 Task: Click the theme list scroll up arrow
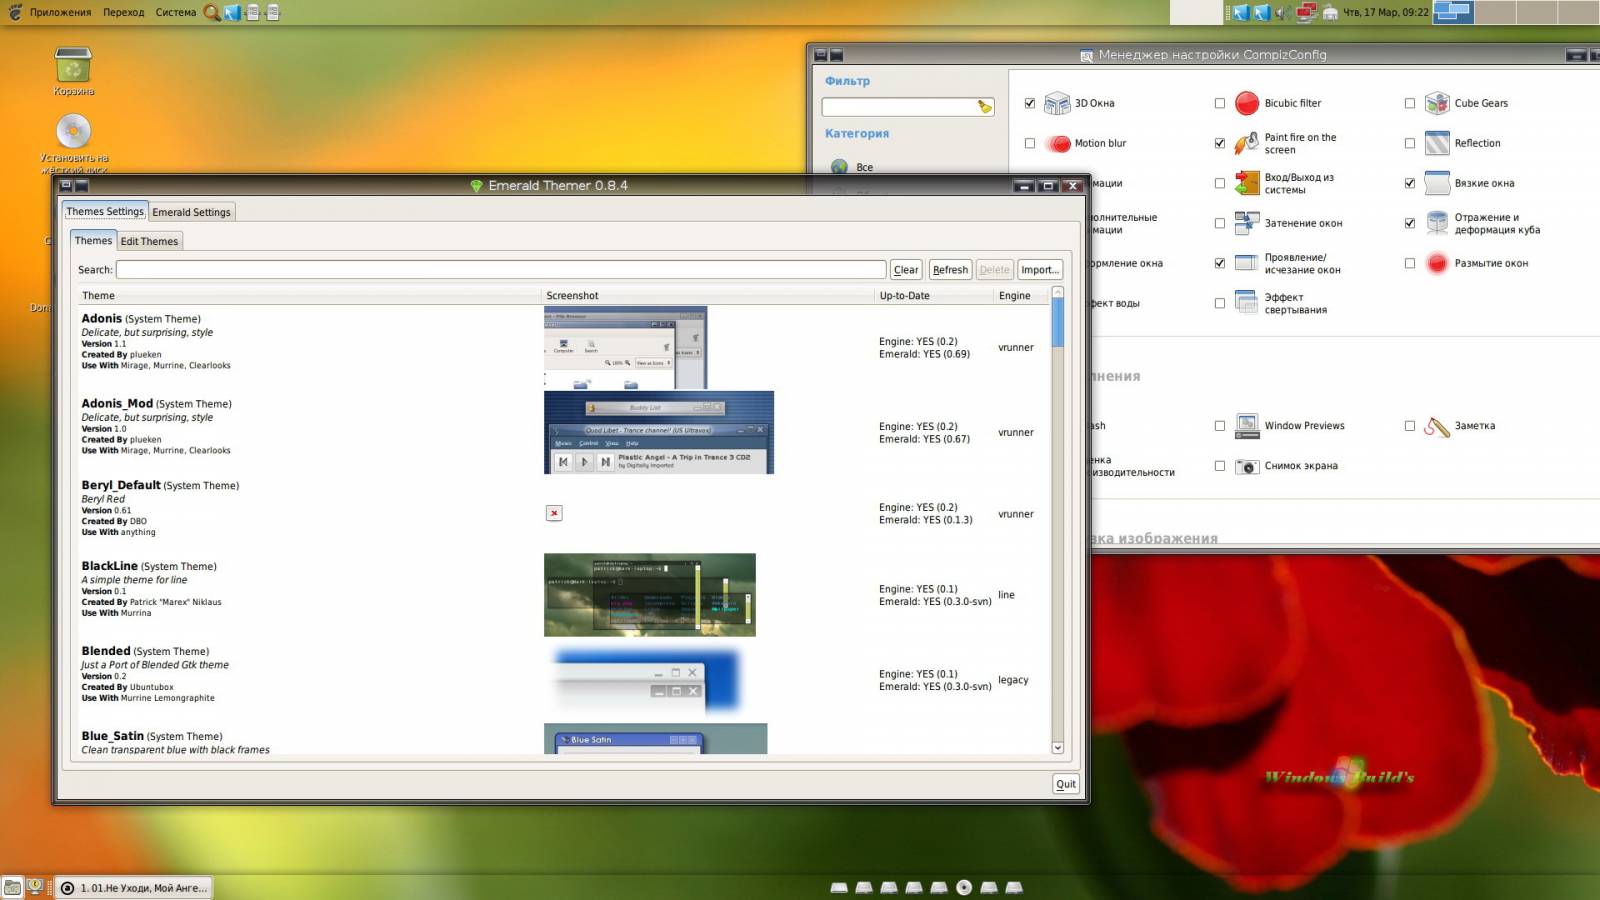(x=1058, y=292)
